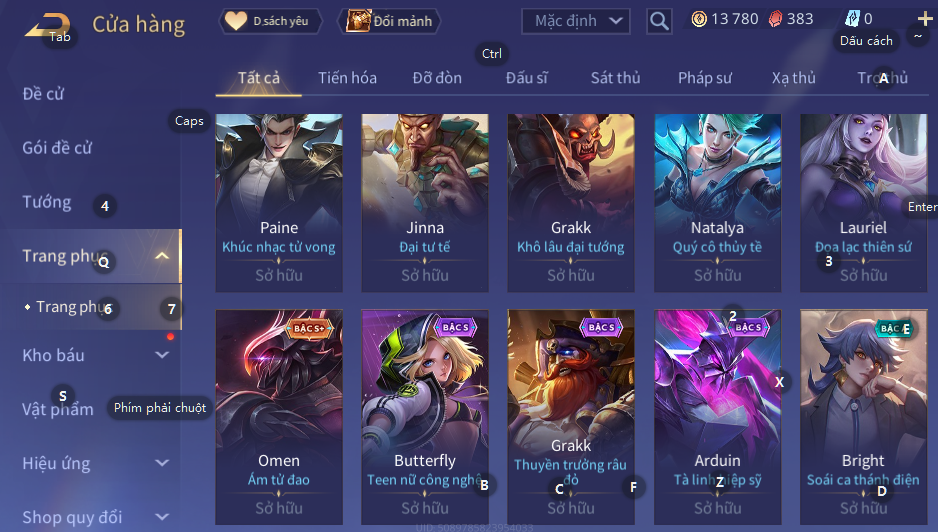938x532 pixels.
Task: Click the heart icon in D.sách yêu
Action: 236,21
